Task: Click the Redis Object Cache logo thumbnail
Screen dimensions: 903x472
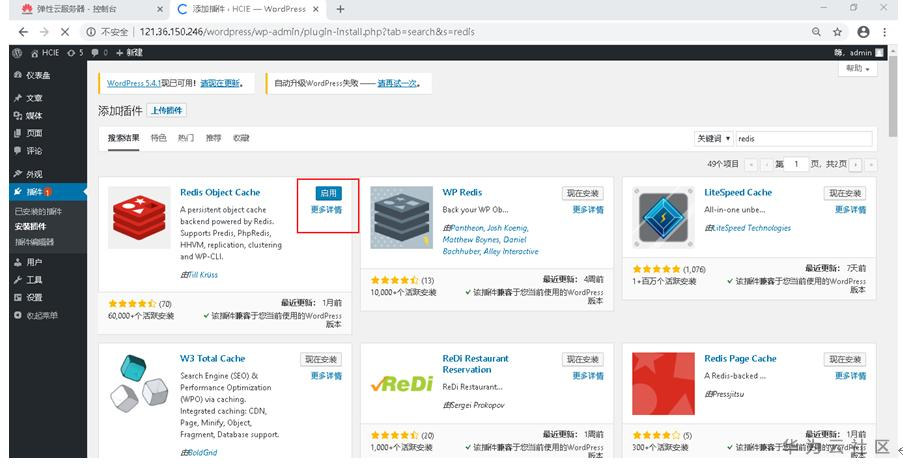Action: pos(139,218)
